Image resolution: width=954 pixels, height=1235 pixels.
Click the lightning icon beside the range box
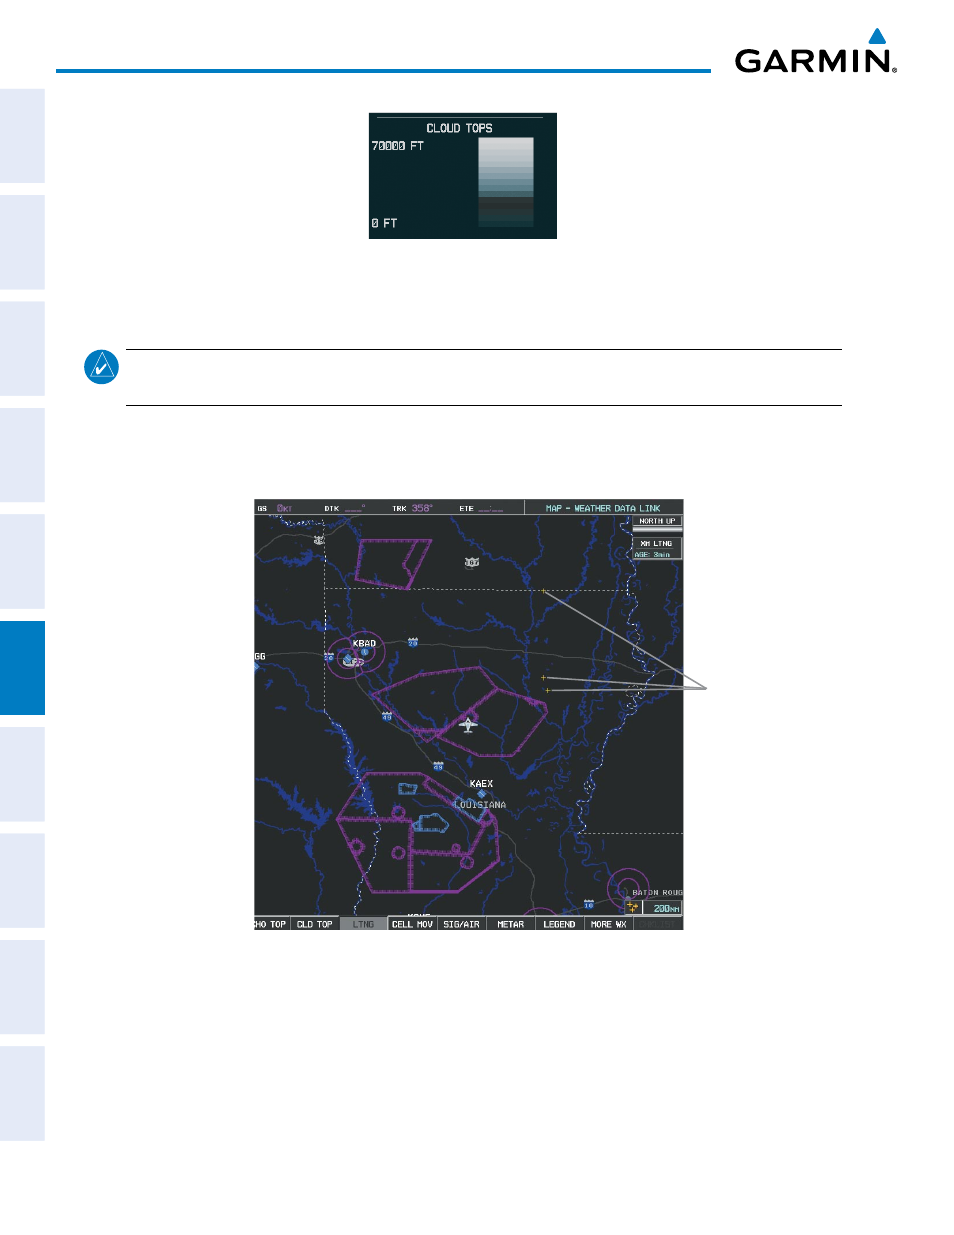[x=632, y=907]
